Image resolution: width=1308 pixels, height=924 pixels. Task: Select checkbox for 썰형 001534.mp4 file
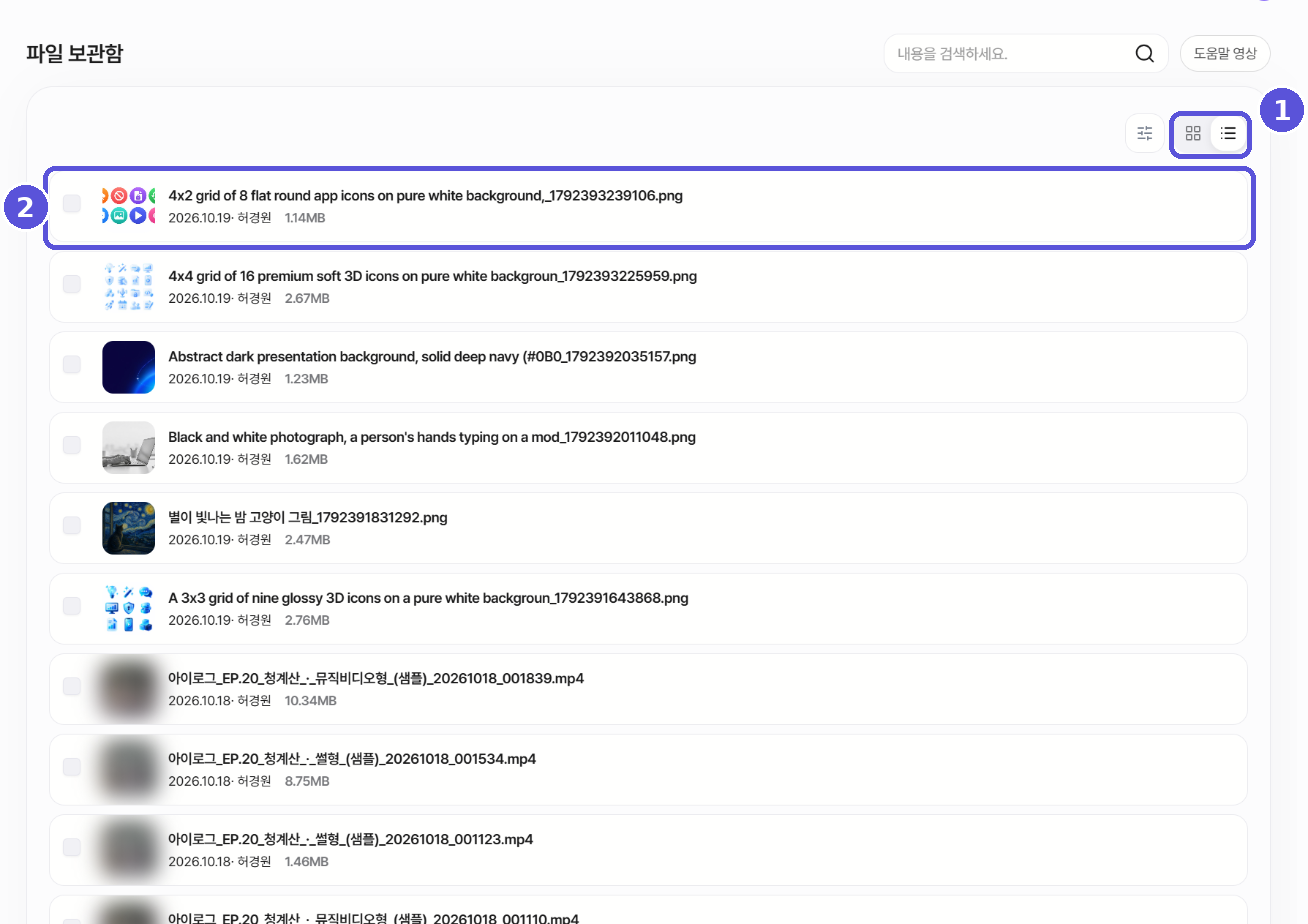pos(72,767)
